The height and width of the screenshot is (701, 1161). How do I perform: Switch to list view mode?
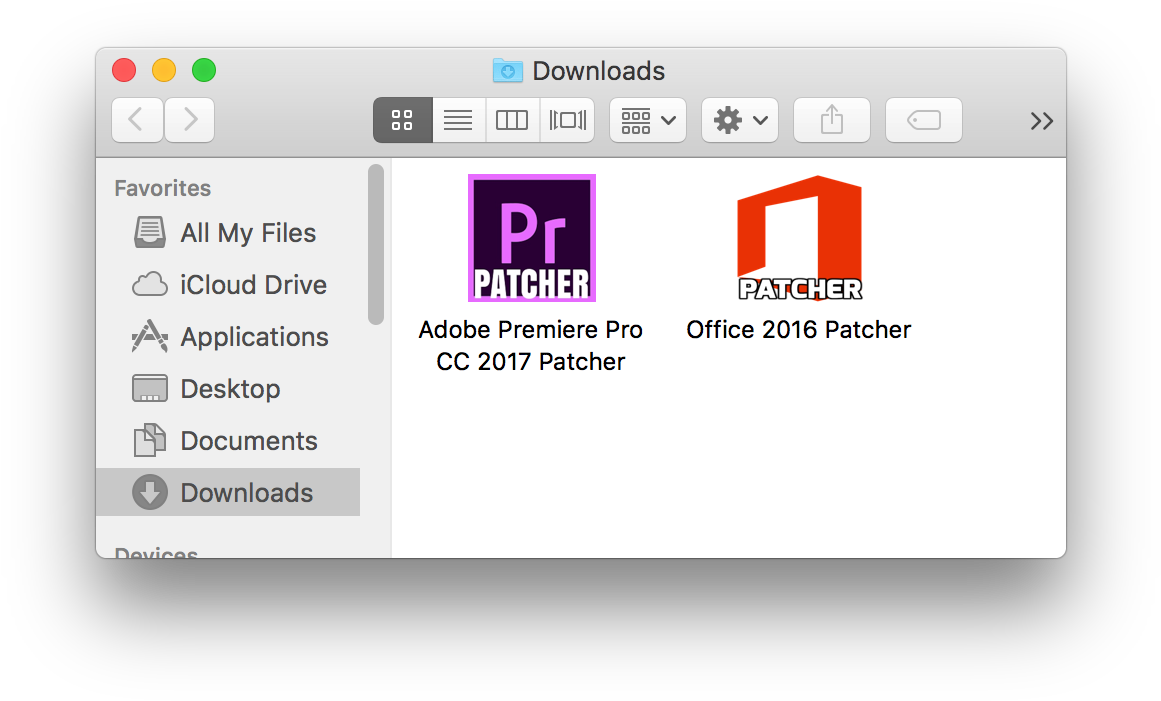[458, 121]
